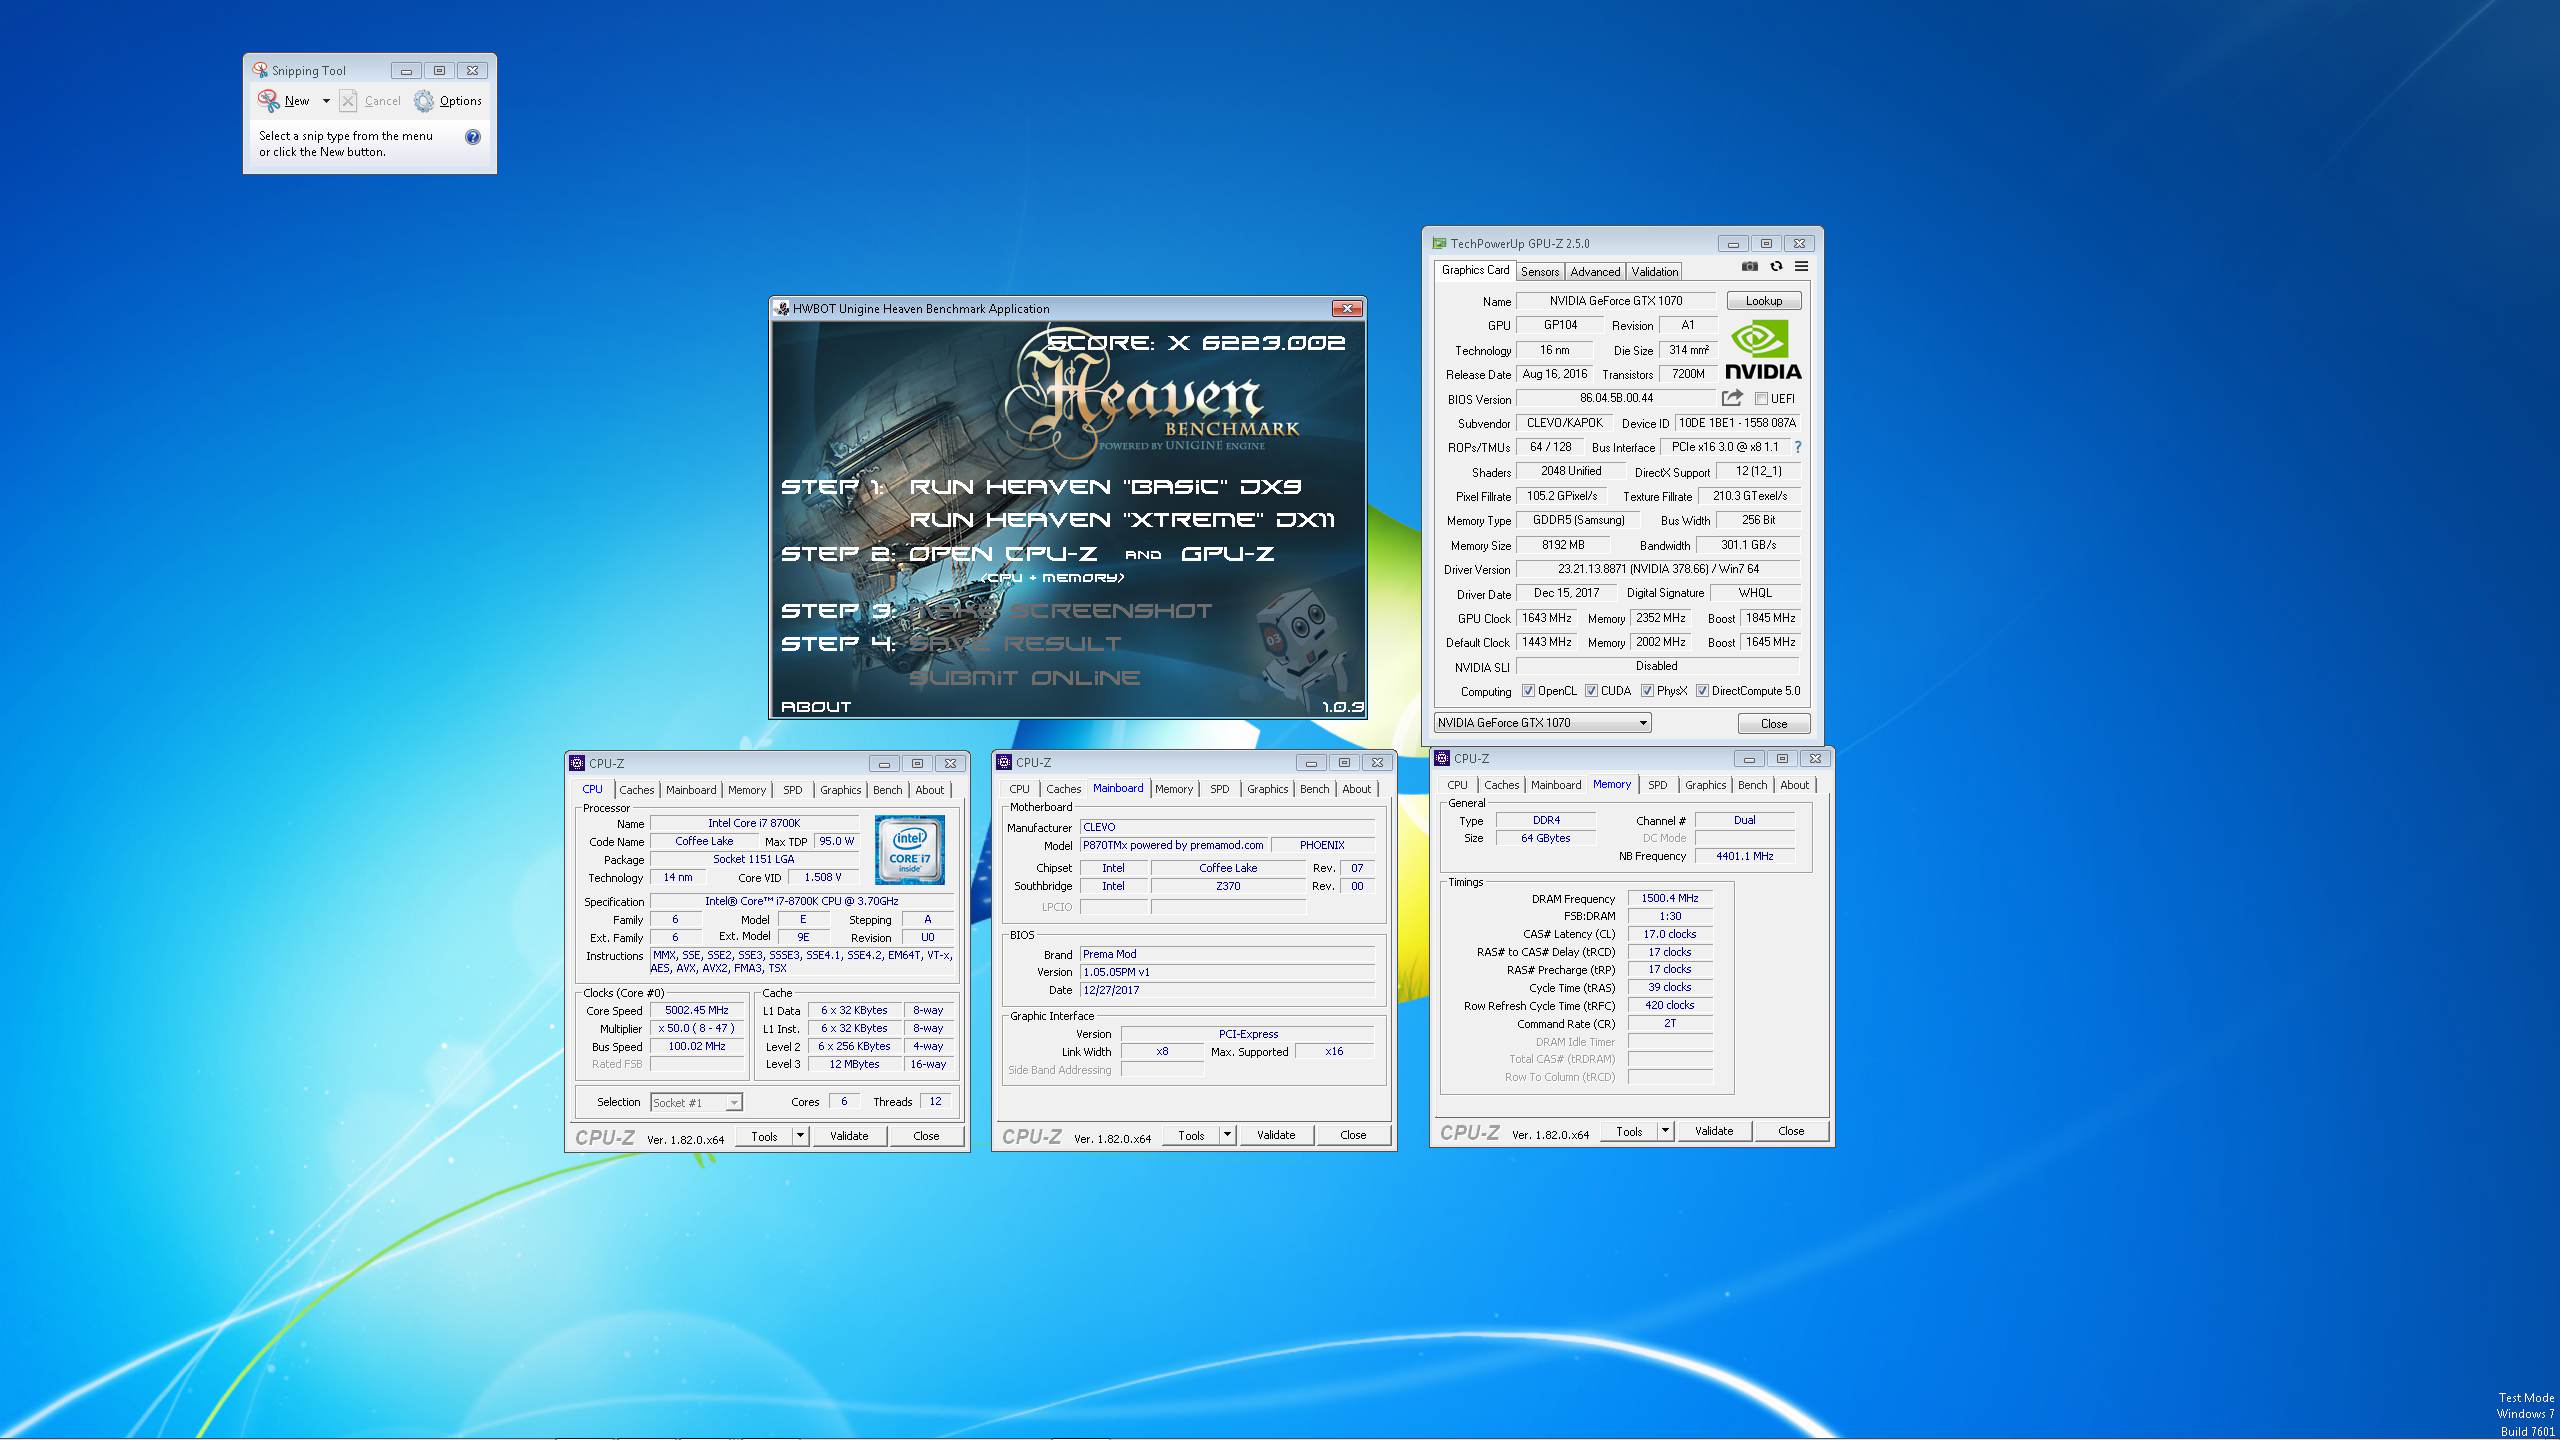Click the GPU Name field NVIDIA GeForce GTX 1070
Viewport: 2560px width, 1440px height.
[x=1616, y=301]
